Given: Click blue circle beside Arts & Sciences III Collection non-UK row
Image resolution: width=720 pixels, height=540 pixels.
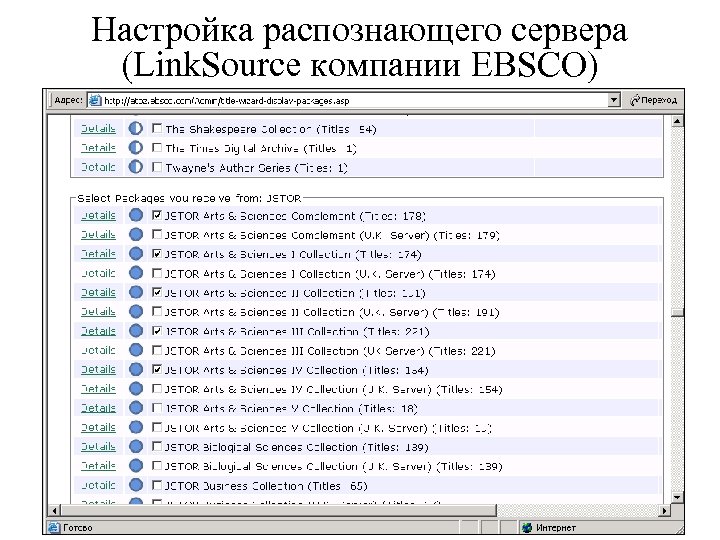Looking at the screenshot, I should pos(135,331).
